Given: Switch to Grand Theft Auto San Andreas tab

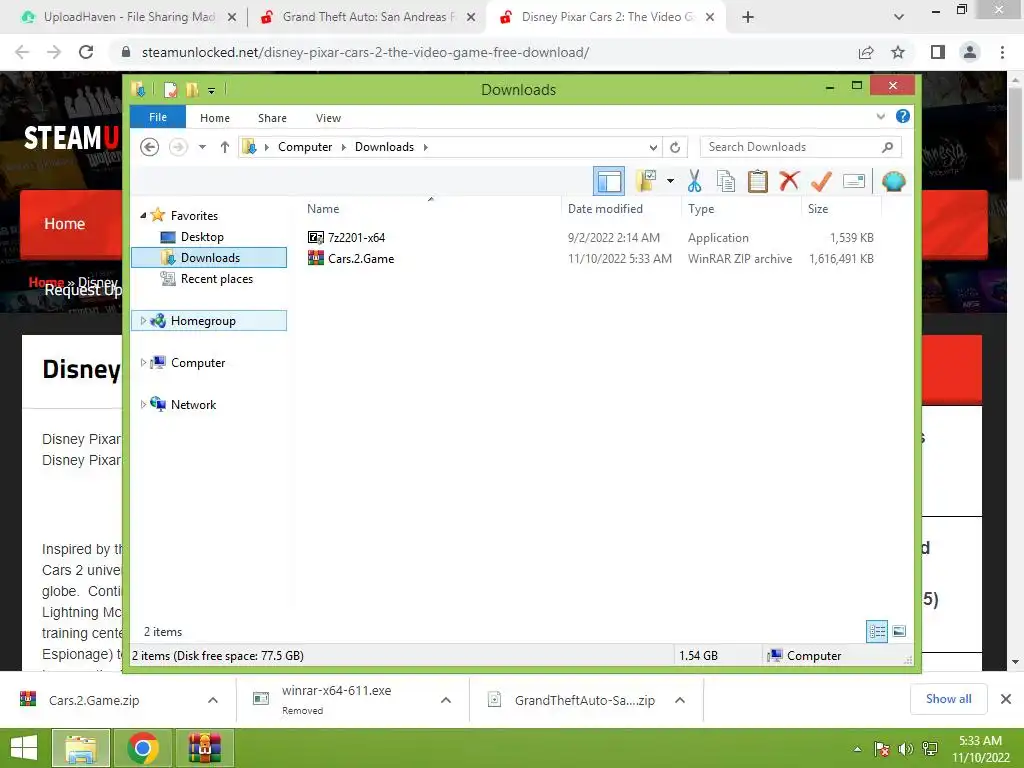Looking at the screenshot, I should coord(368,17).
